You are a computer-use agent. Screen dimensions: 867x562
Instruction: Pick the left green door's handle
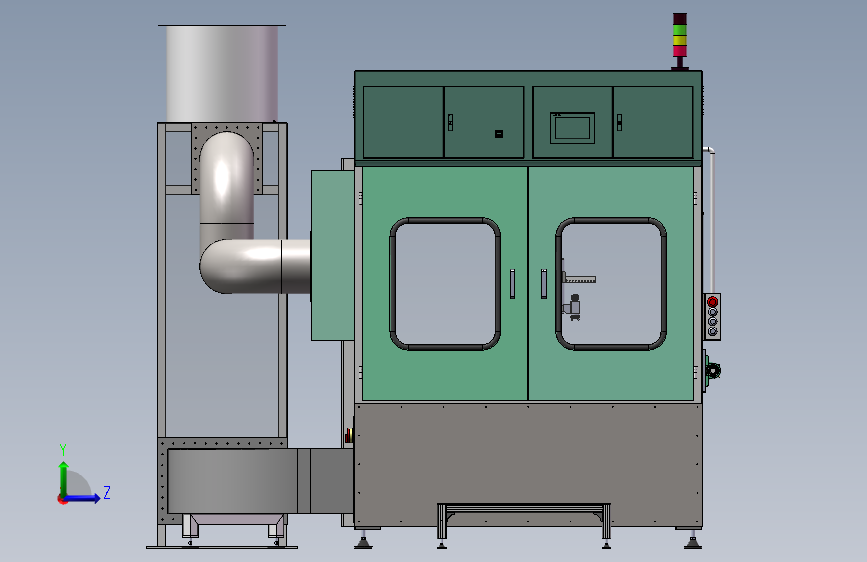[x=513, y=284]
